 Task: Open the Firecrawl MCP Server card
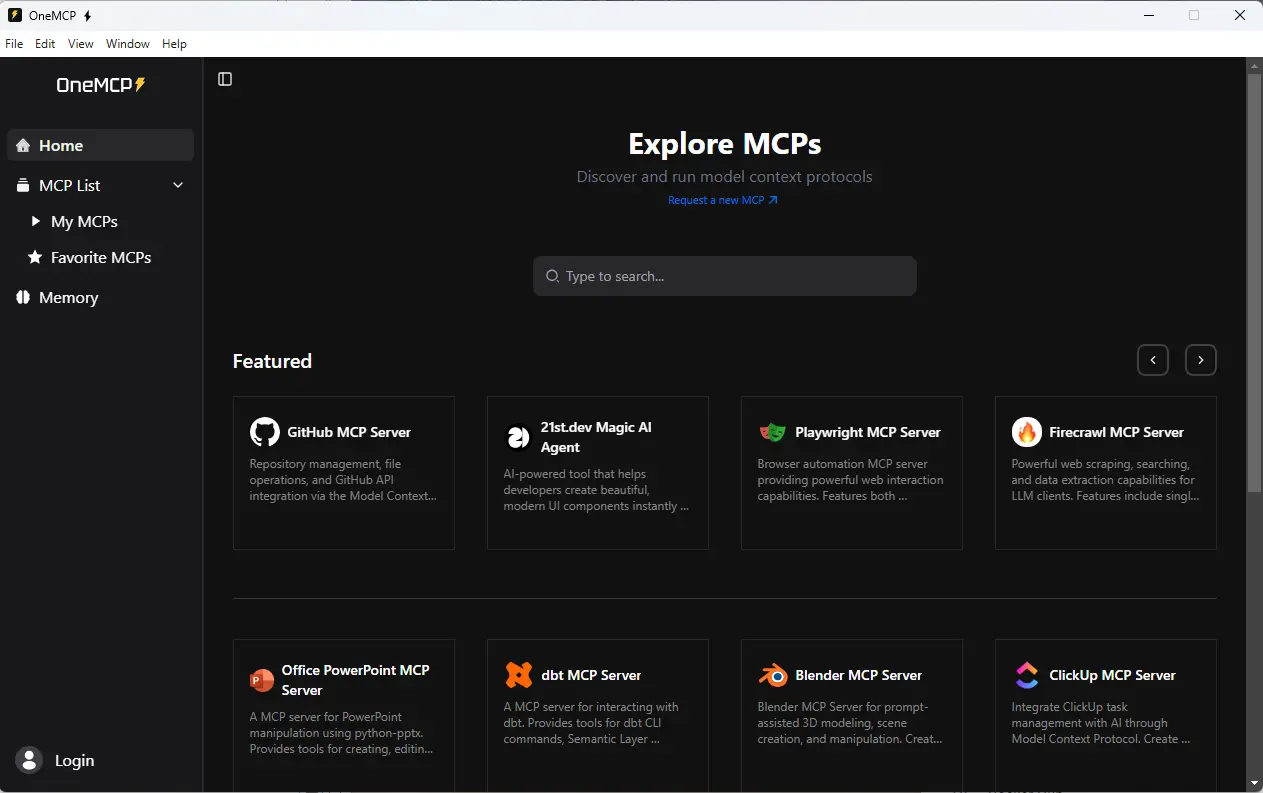tap(1106, 473)
